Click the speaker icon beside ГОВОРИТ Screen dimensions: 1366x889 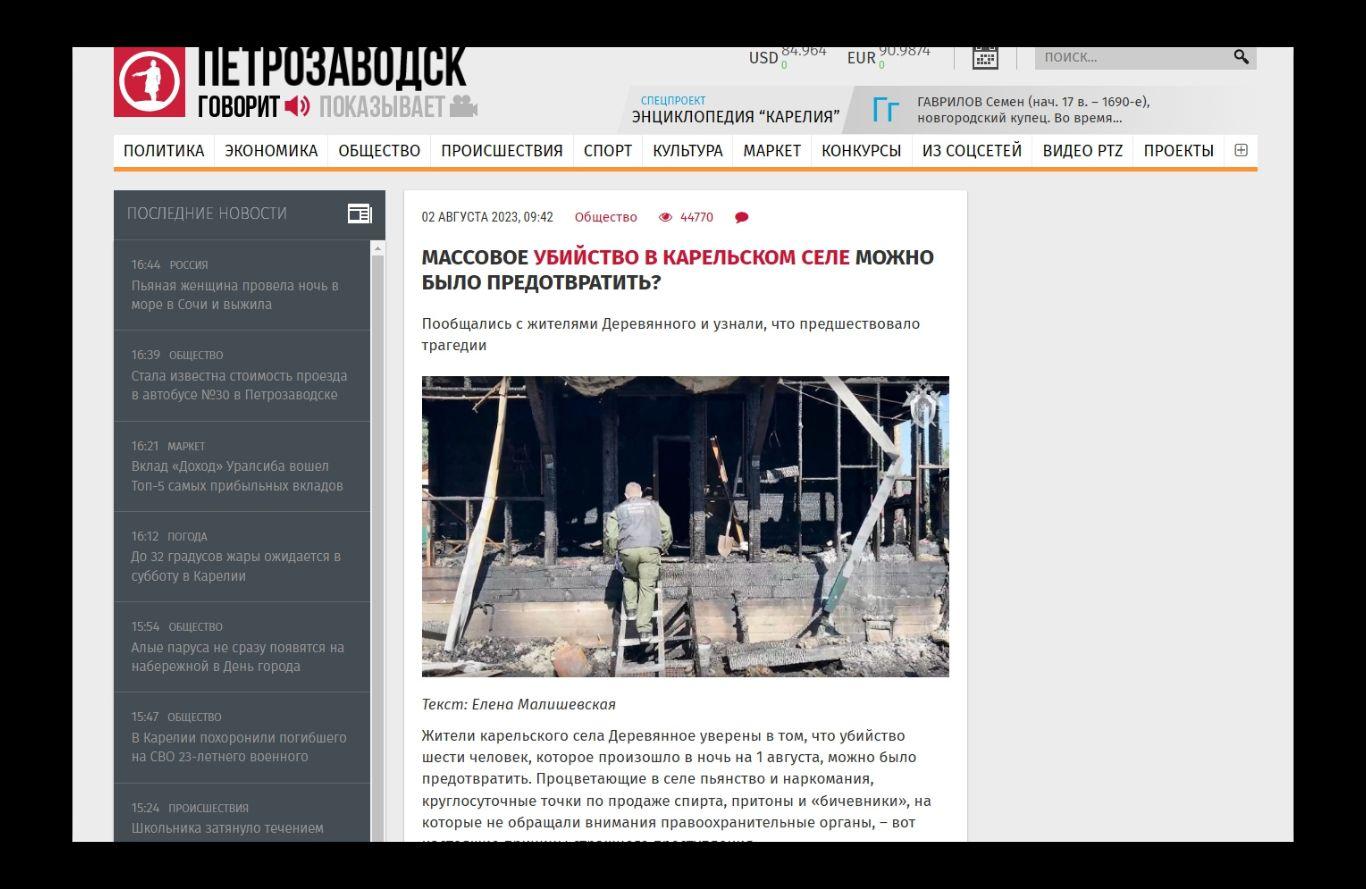click(x=298, y=105)
